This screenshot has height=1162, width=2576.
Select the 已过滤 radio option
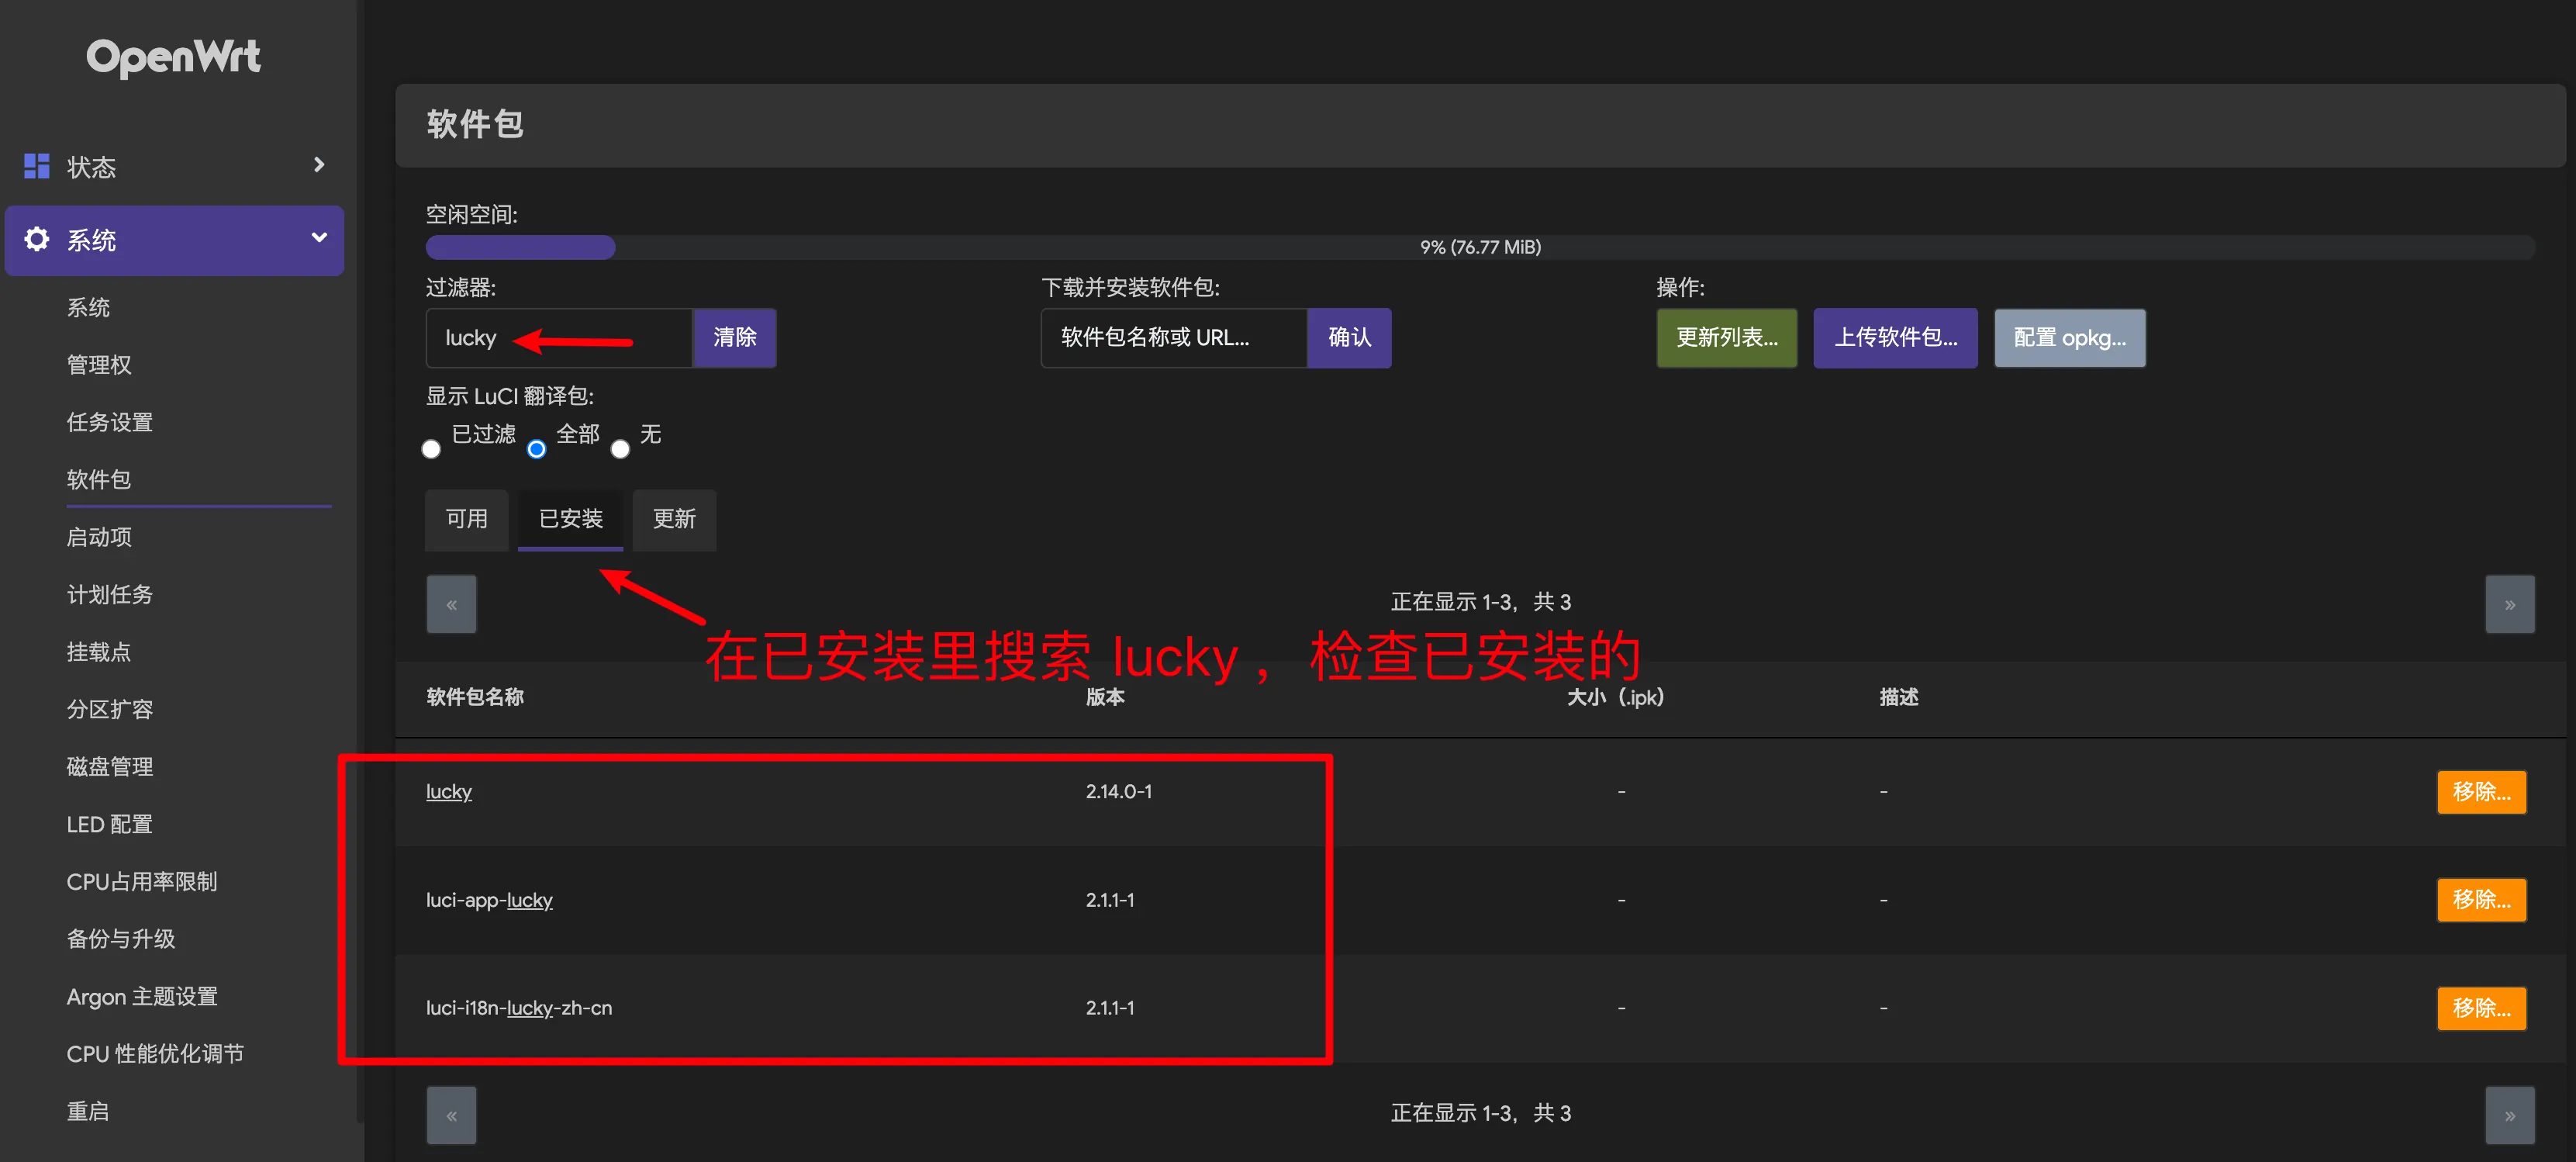(x=431, y=449)
